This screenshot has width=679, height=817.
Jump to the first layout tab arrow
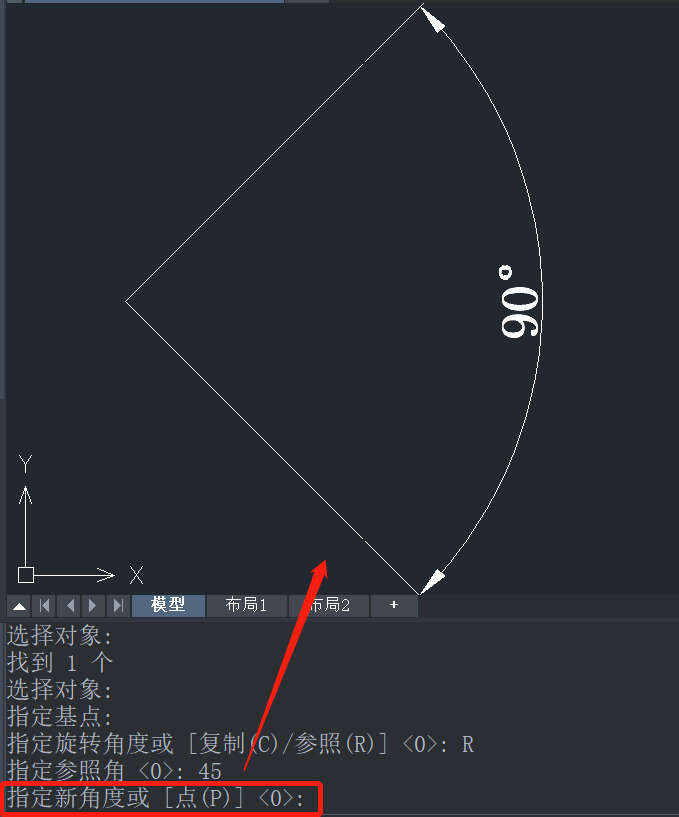(x=44, y=606)
